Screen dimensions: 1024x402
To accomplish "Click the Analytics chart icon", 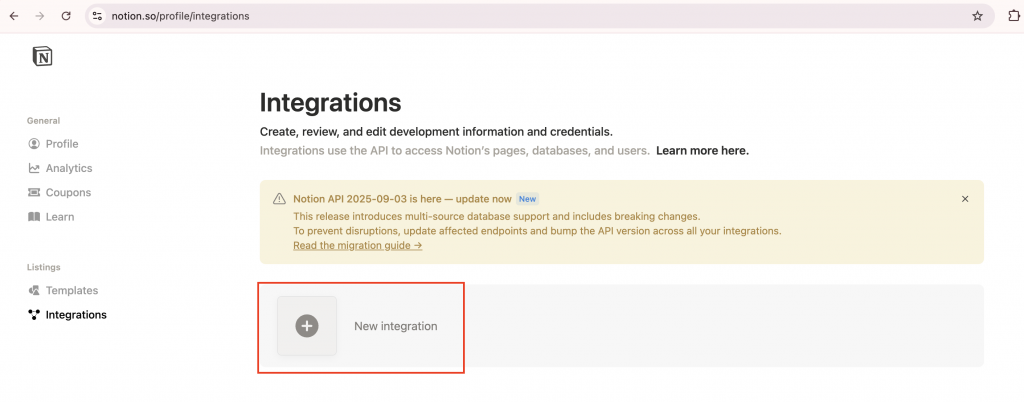I will click(x=34, y=168).
